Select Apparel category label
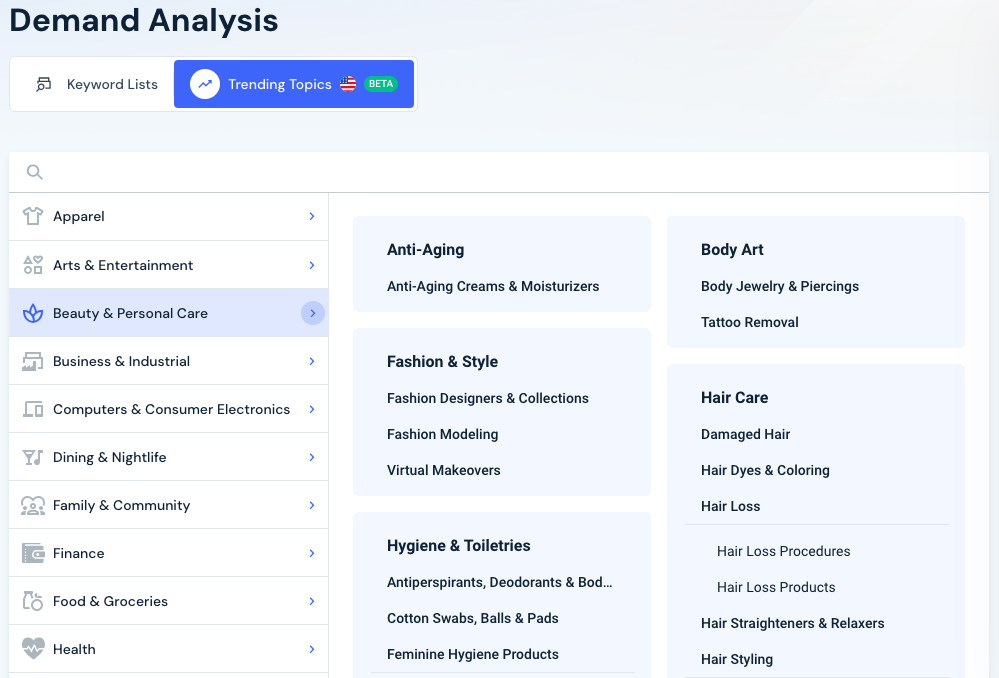Screen dimensions: 999x678 pos(78,217)
